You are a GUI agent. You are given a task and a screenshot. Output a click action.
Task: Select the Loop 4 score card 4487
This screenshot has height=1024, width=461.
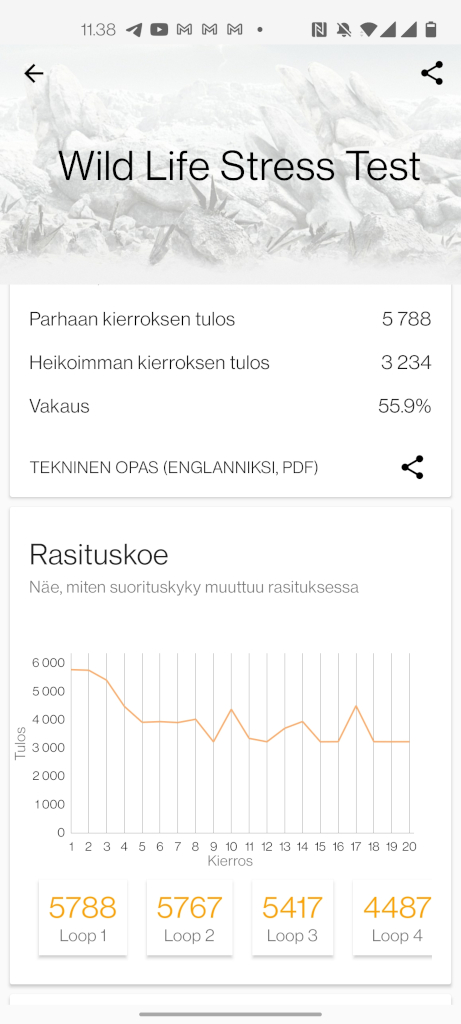pyautogui.click(x=392, y=918)
